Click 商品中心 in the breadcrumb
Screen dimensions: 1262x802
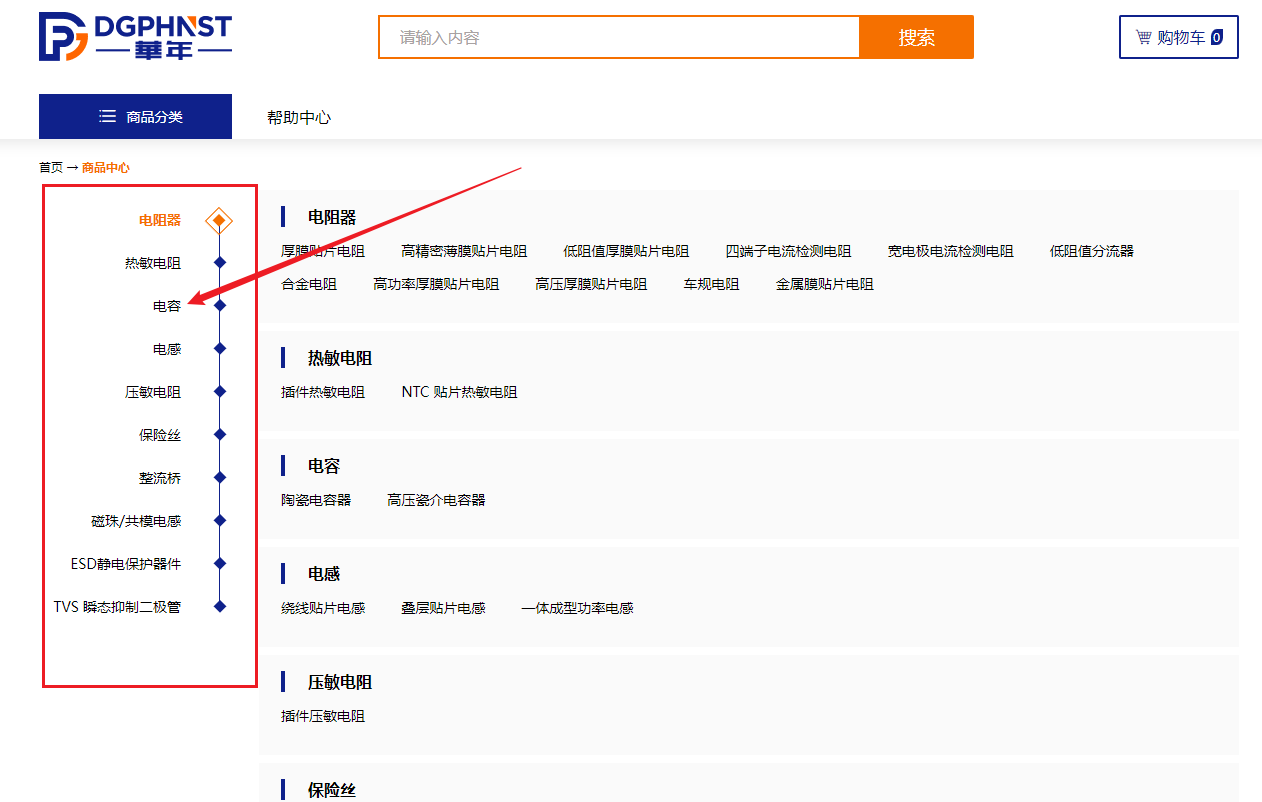tap(106, 168)
